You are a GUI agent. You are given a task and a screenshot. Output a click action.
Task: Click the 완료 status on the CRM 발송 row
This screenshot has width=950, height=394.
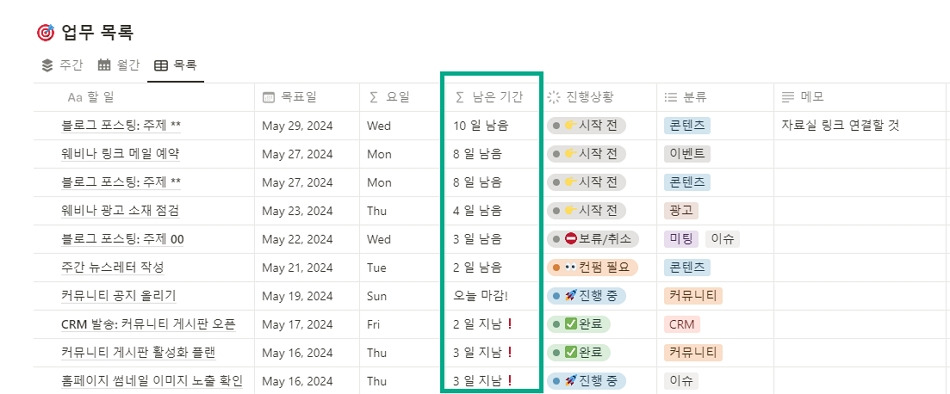tap(578, 324)
